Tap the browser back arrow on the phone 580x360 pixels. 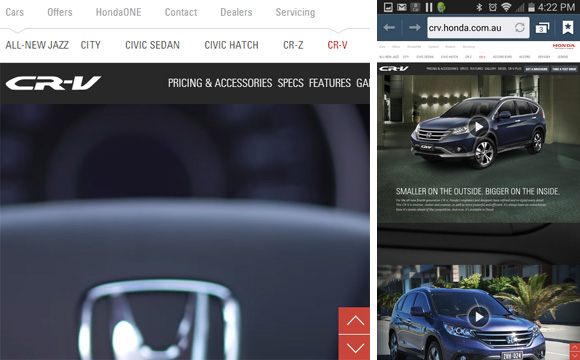(x=389, y=27)
